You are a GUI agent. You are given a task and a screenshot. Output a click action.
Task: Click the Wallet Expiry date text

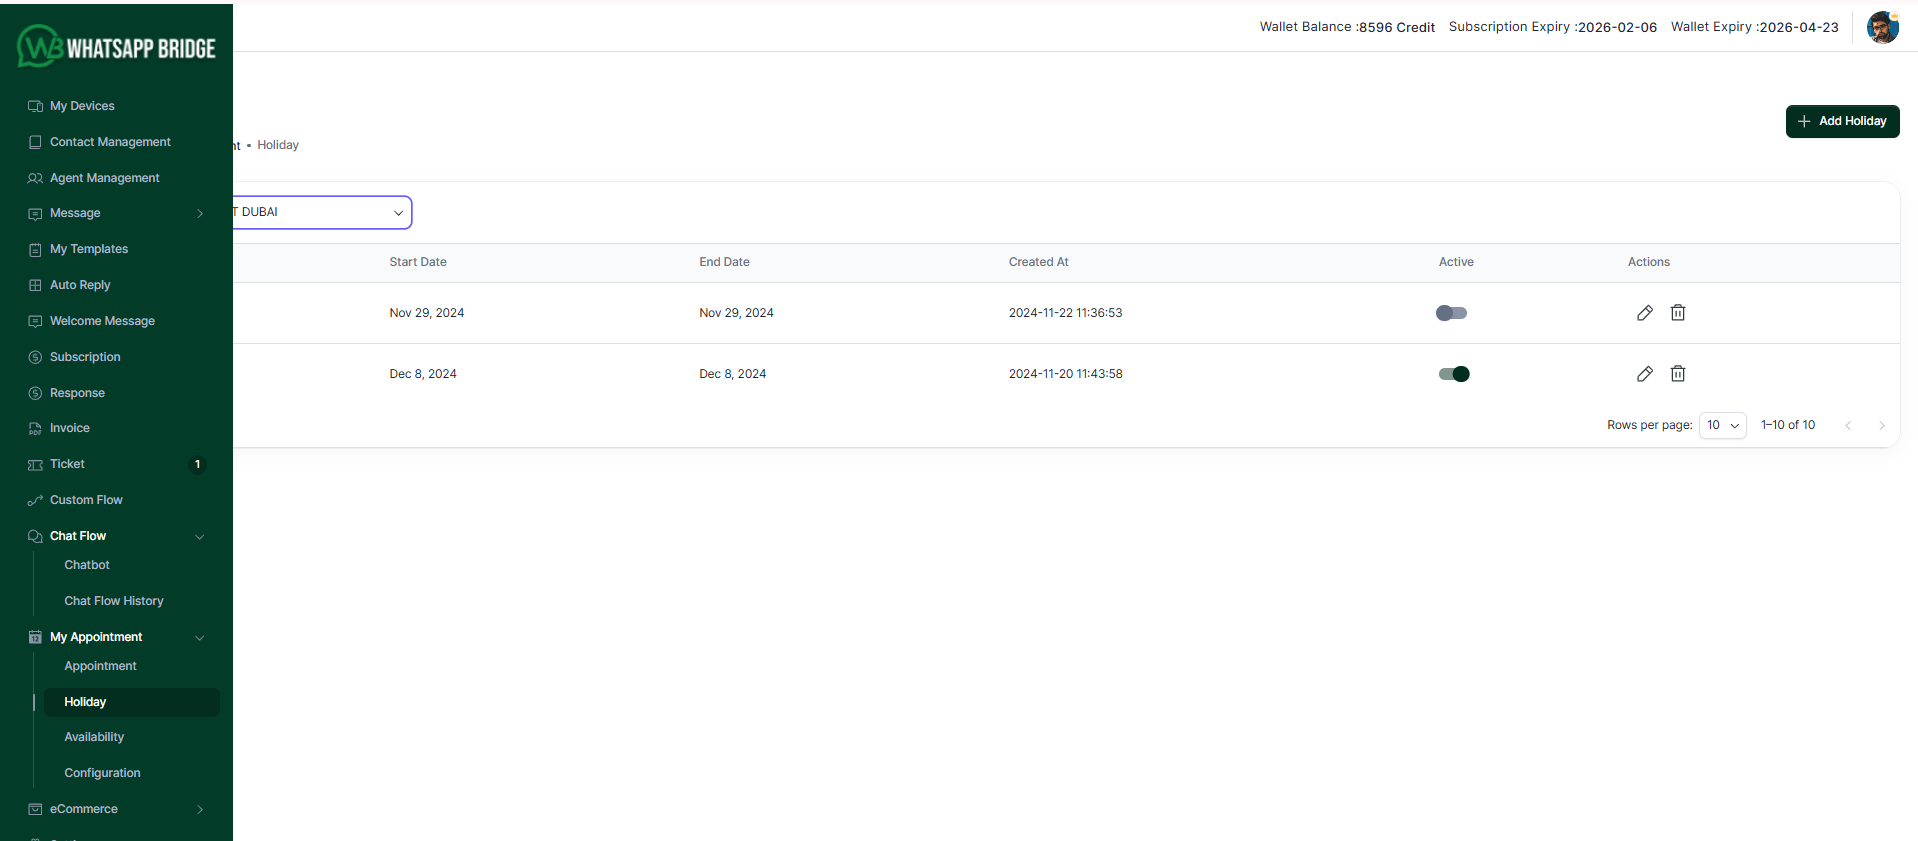[1754, 27]
